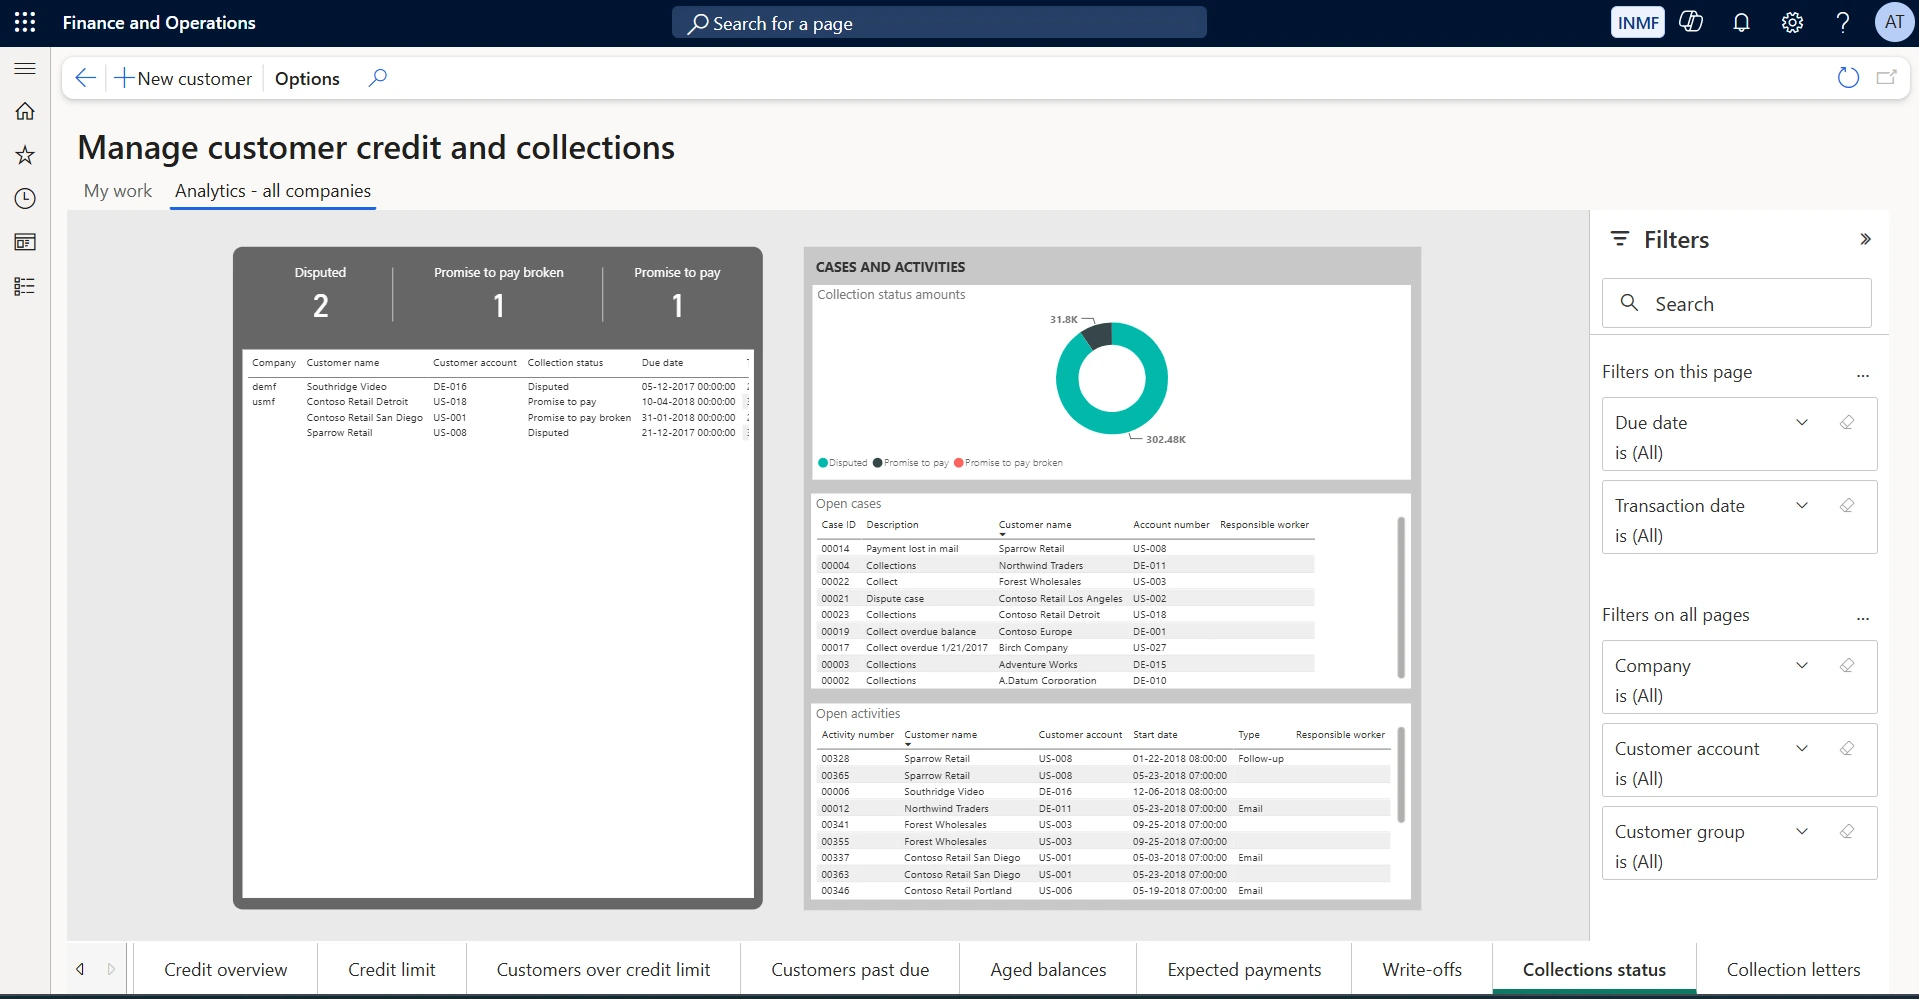Refresh the page with the refresh icon

click(1848, 78)
